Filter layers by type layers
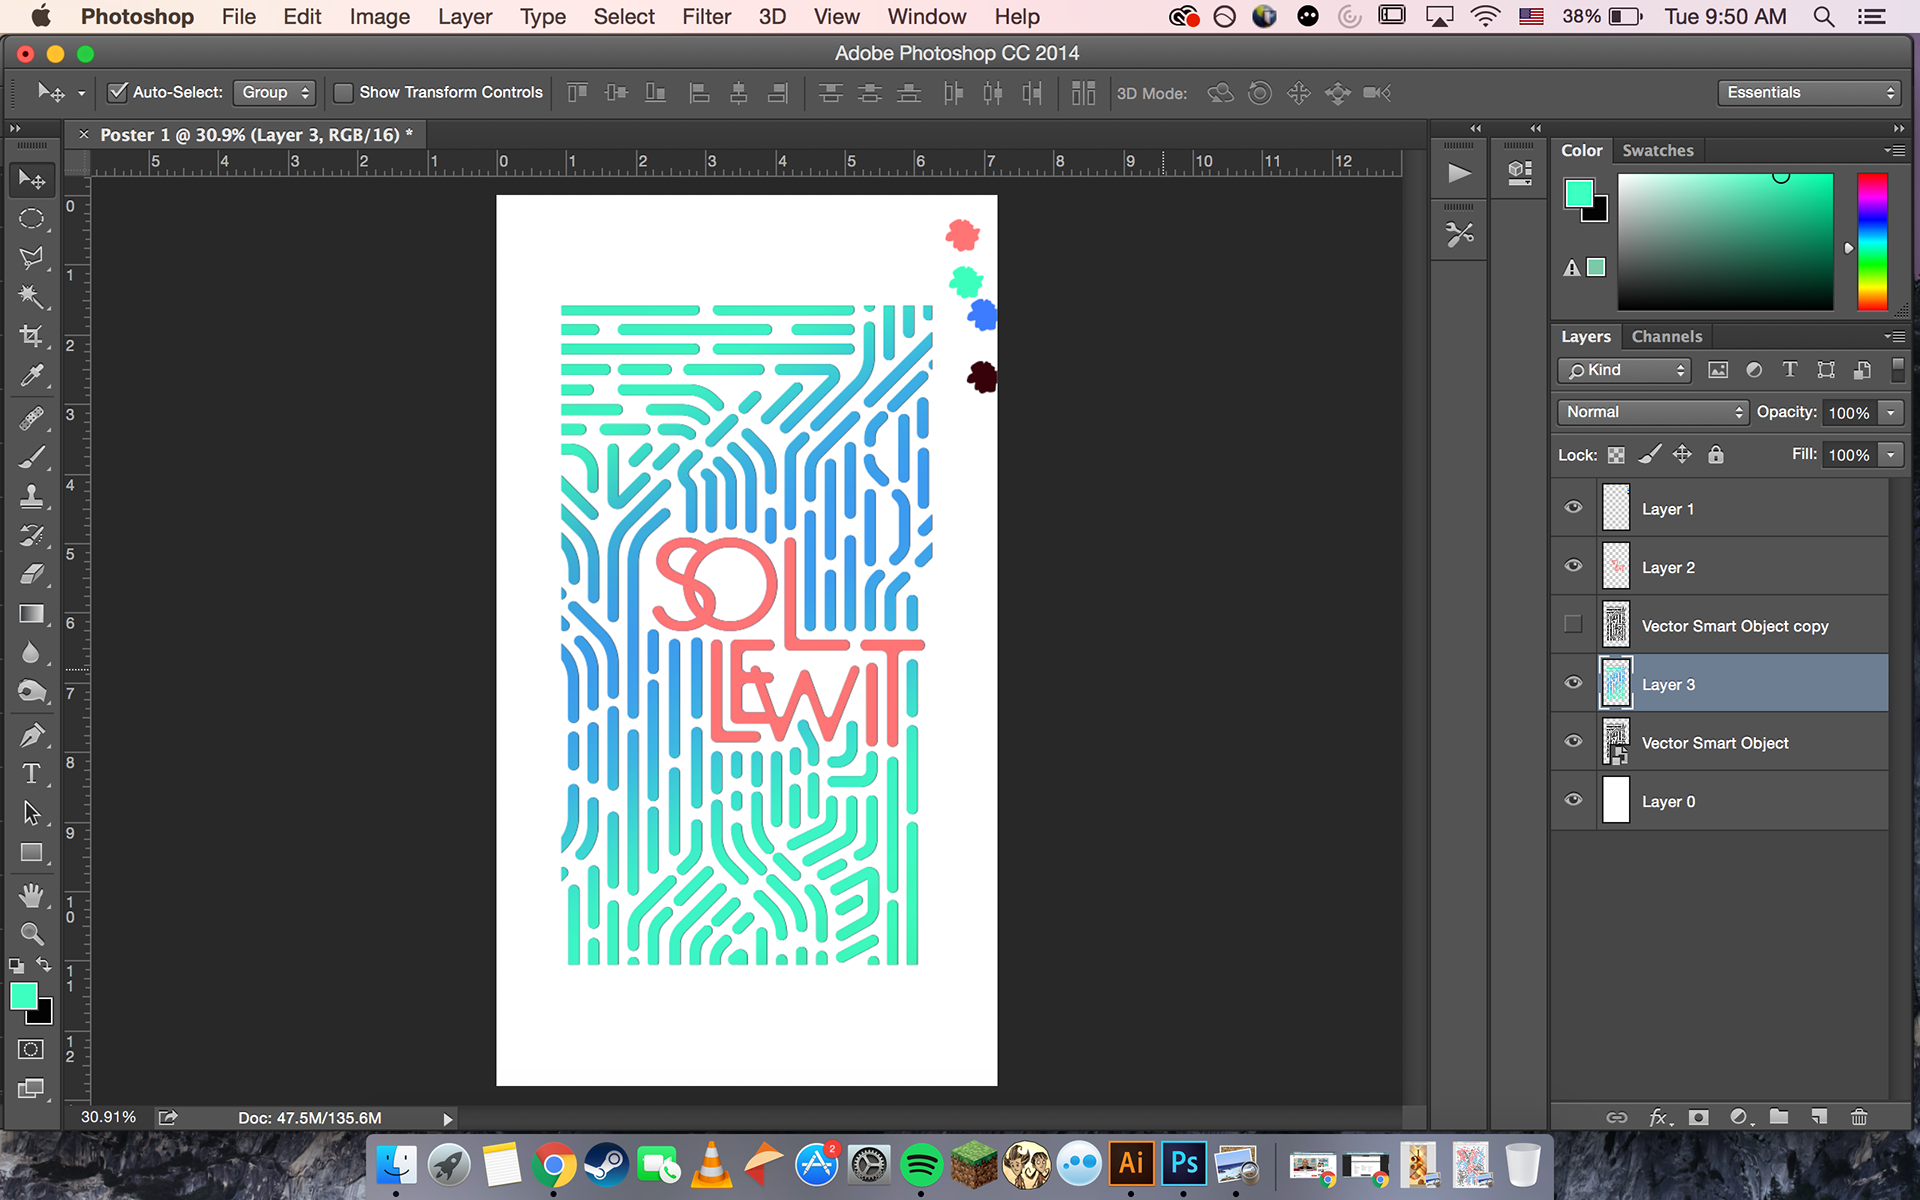 (x=1790, y=370)
